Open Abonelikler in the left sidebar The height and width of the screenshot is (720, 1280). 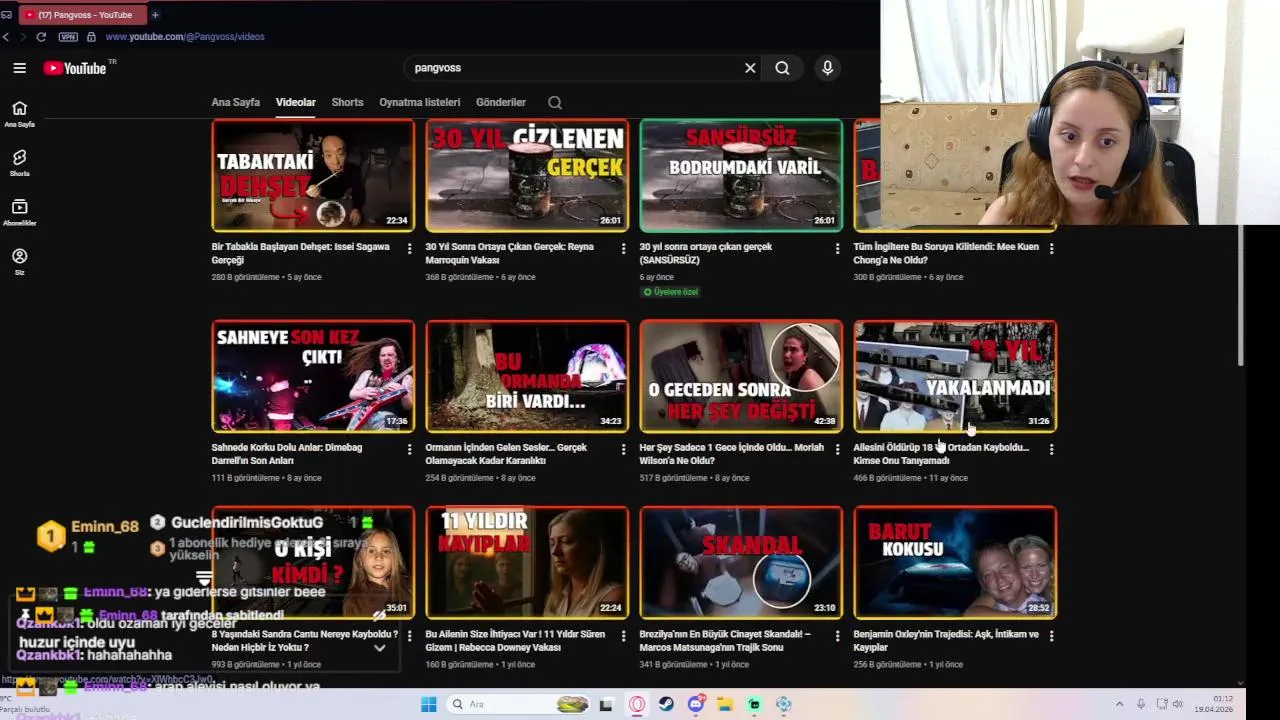point(19,212)
